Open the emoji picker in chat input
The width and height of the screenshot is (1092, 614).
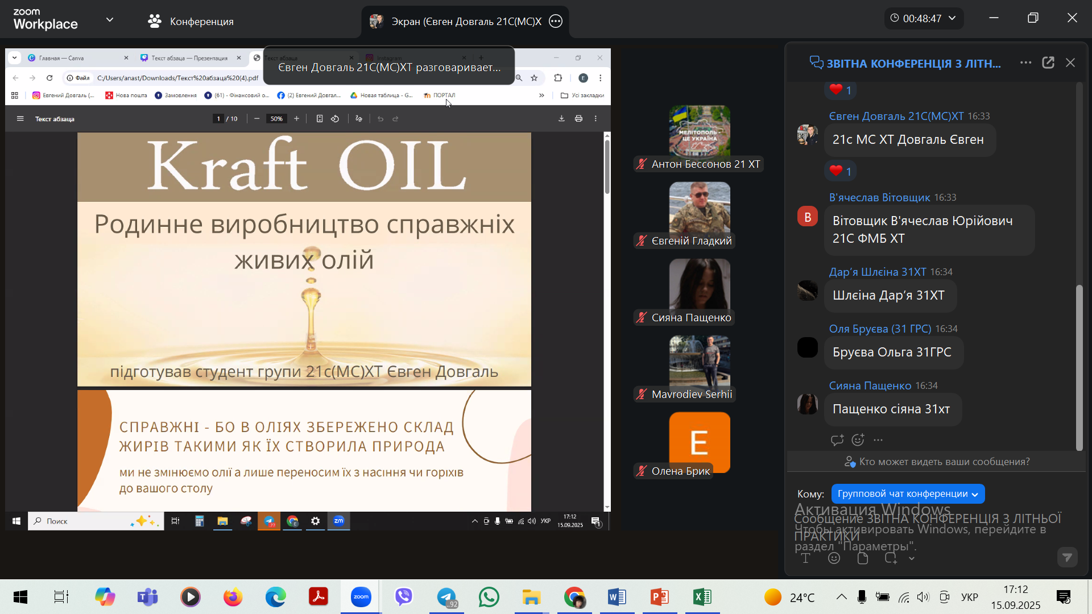834,559
